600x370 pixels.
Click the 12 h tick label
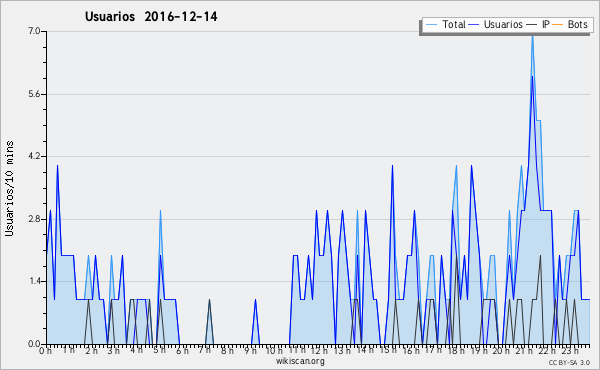point(319,350)
